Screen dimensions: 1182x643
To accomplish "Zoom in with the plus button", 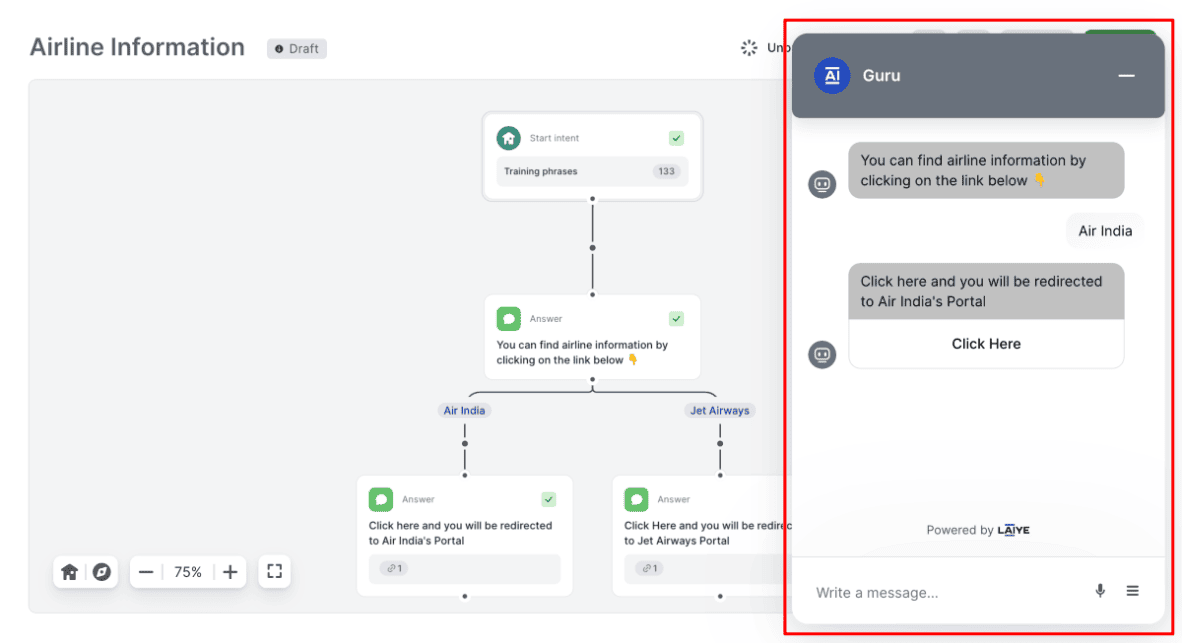I will click(x=230, y=572).
